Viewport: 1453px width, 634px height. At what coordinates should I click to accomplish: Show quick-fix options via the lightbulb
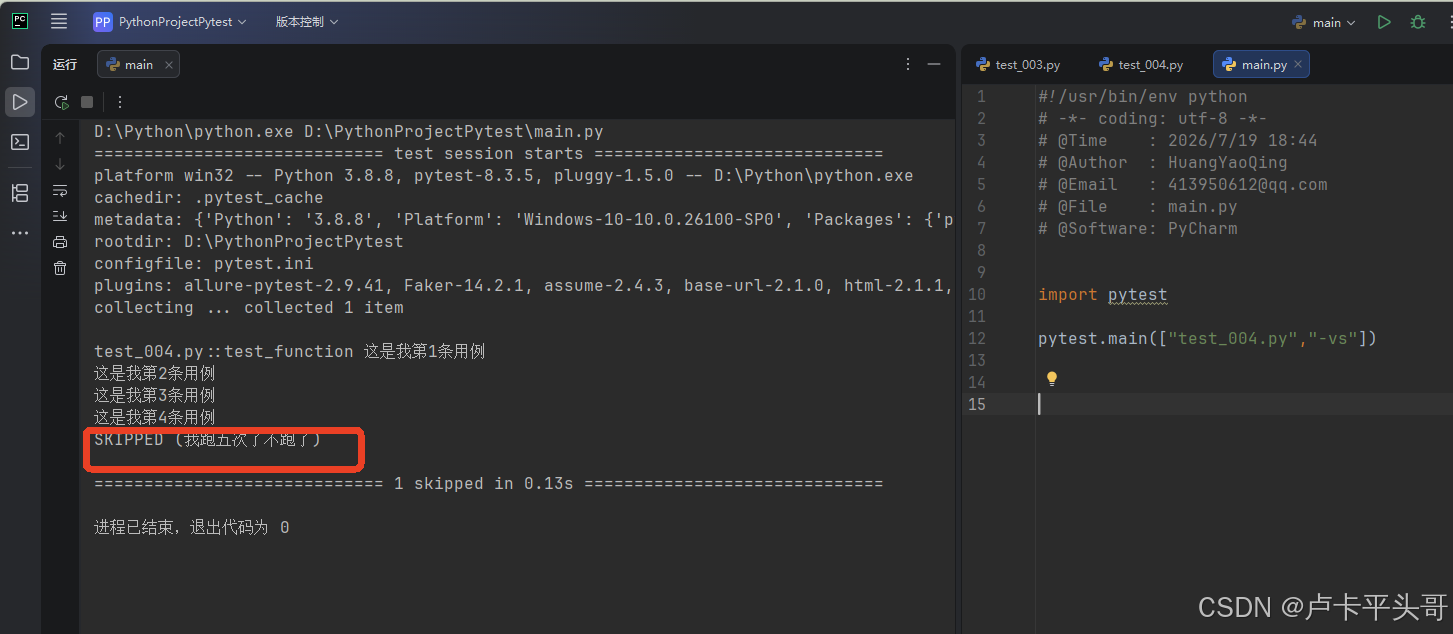[1052, 379]
